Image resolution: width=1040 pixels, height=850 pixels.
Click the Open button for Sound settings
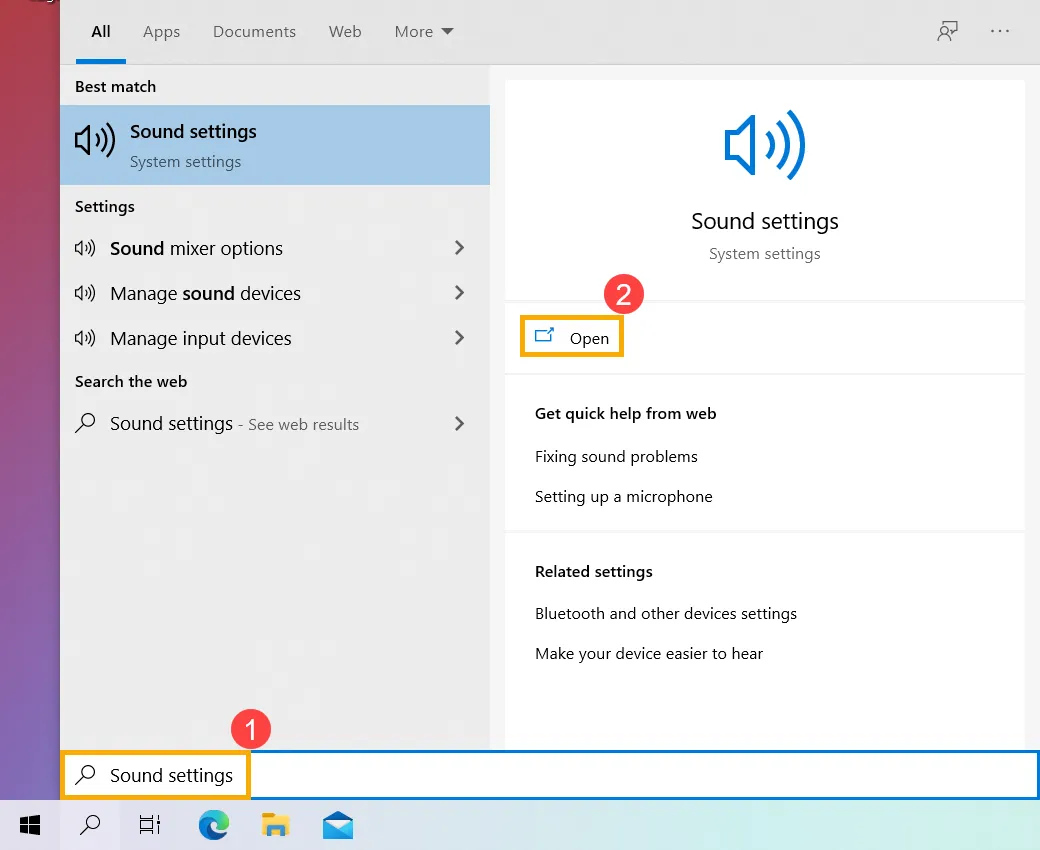(571, 337)
